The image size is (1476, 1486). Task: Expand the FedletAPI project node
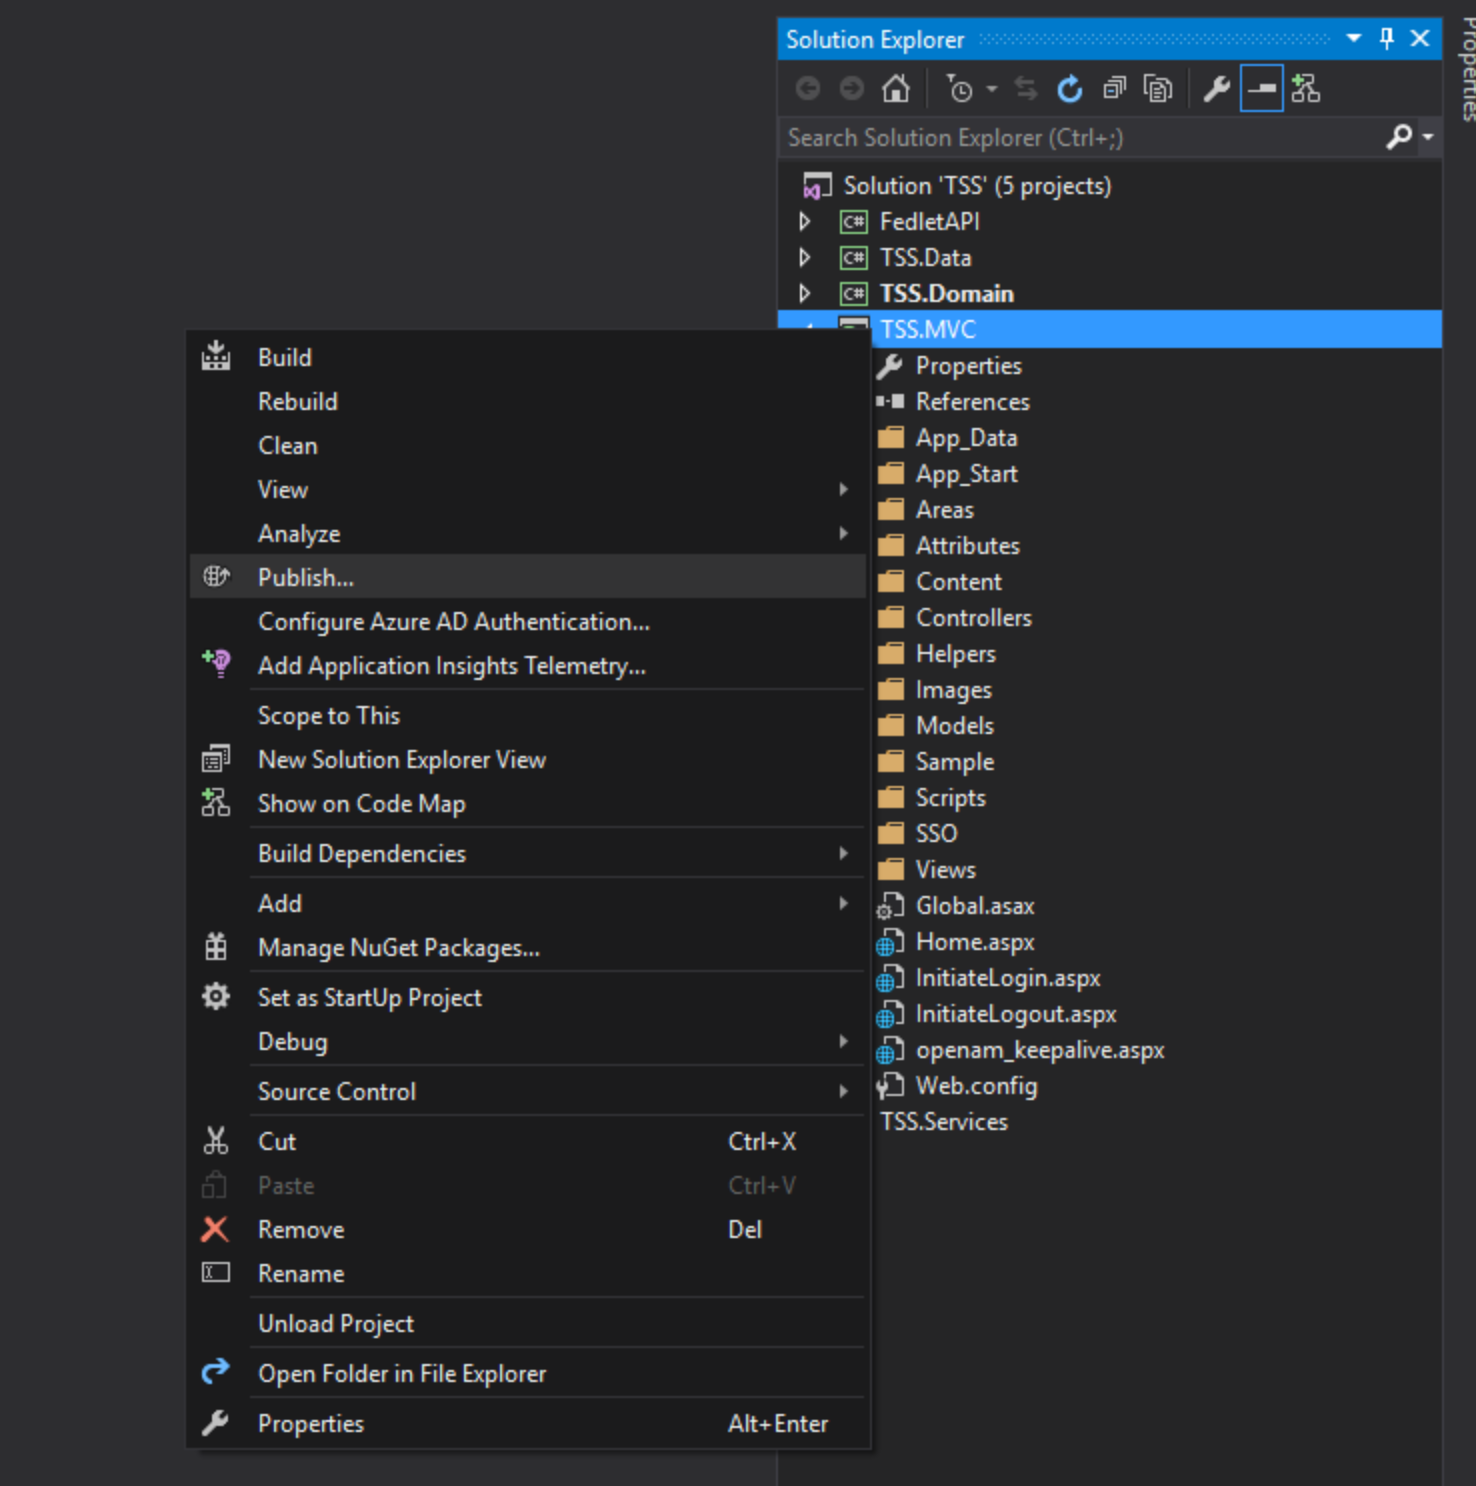(805, 221)
